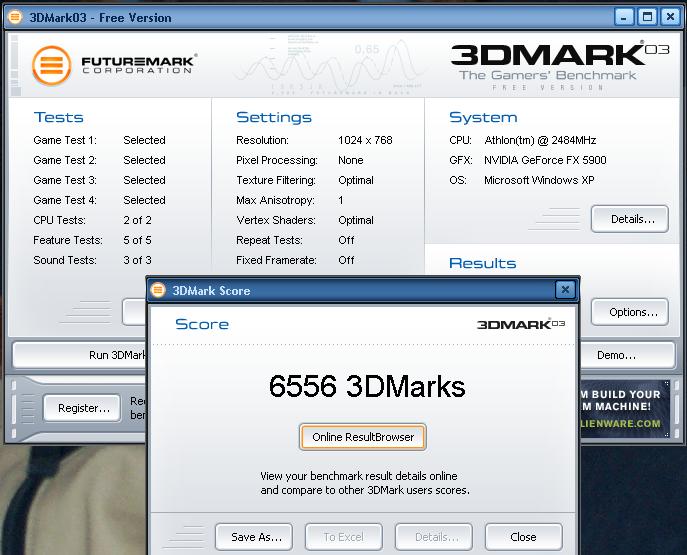The width and height of the screenshot is (687, 555).
Task: Open System Details... in main window
Action: [630, 219]
